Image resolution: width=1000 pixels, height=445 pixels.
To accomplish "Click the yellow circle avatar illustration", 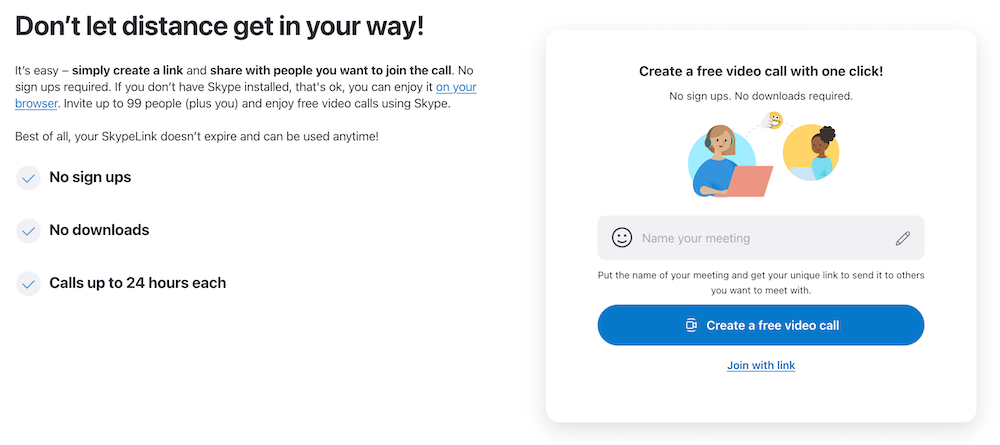I will [x=811, y=152].
